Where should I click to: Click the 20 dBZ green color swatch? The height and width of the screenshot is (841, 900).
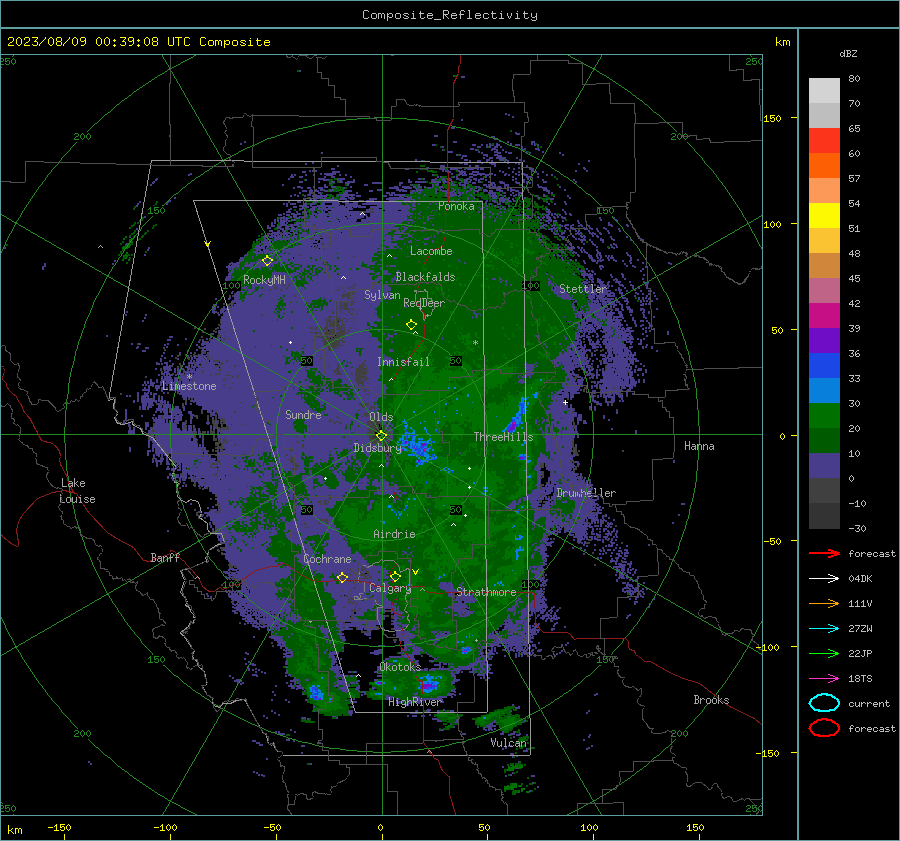pos(824,440)
